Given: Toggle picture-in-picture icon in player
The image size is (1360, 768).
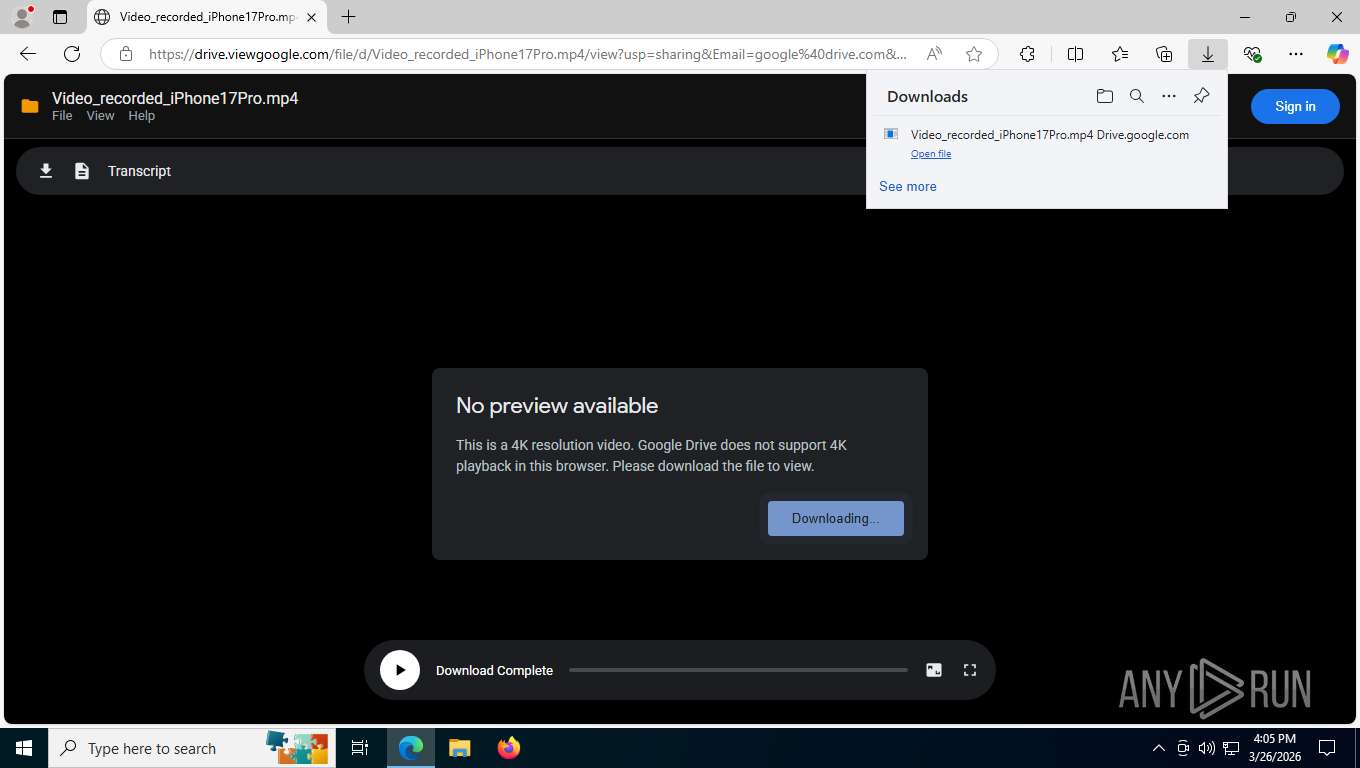Looking at the screenshot, I should point(934,670).
